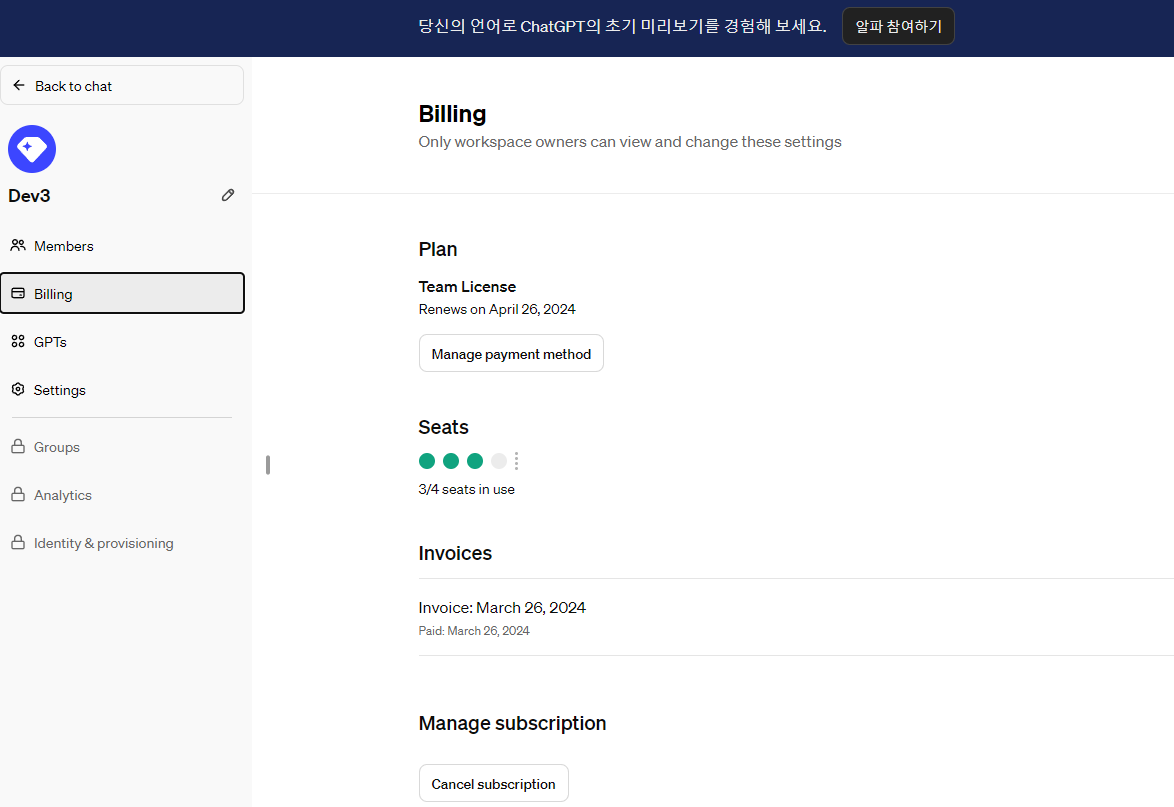
Task: Click the Manage payment method button
Action: click(511, 353)
